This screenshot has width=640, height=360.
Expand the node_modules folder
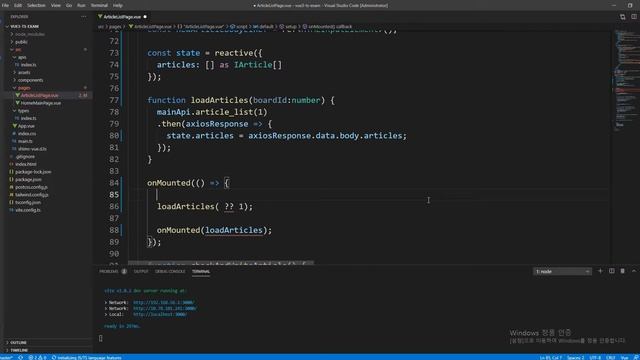(29, 34)
